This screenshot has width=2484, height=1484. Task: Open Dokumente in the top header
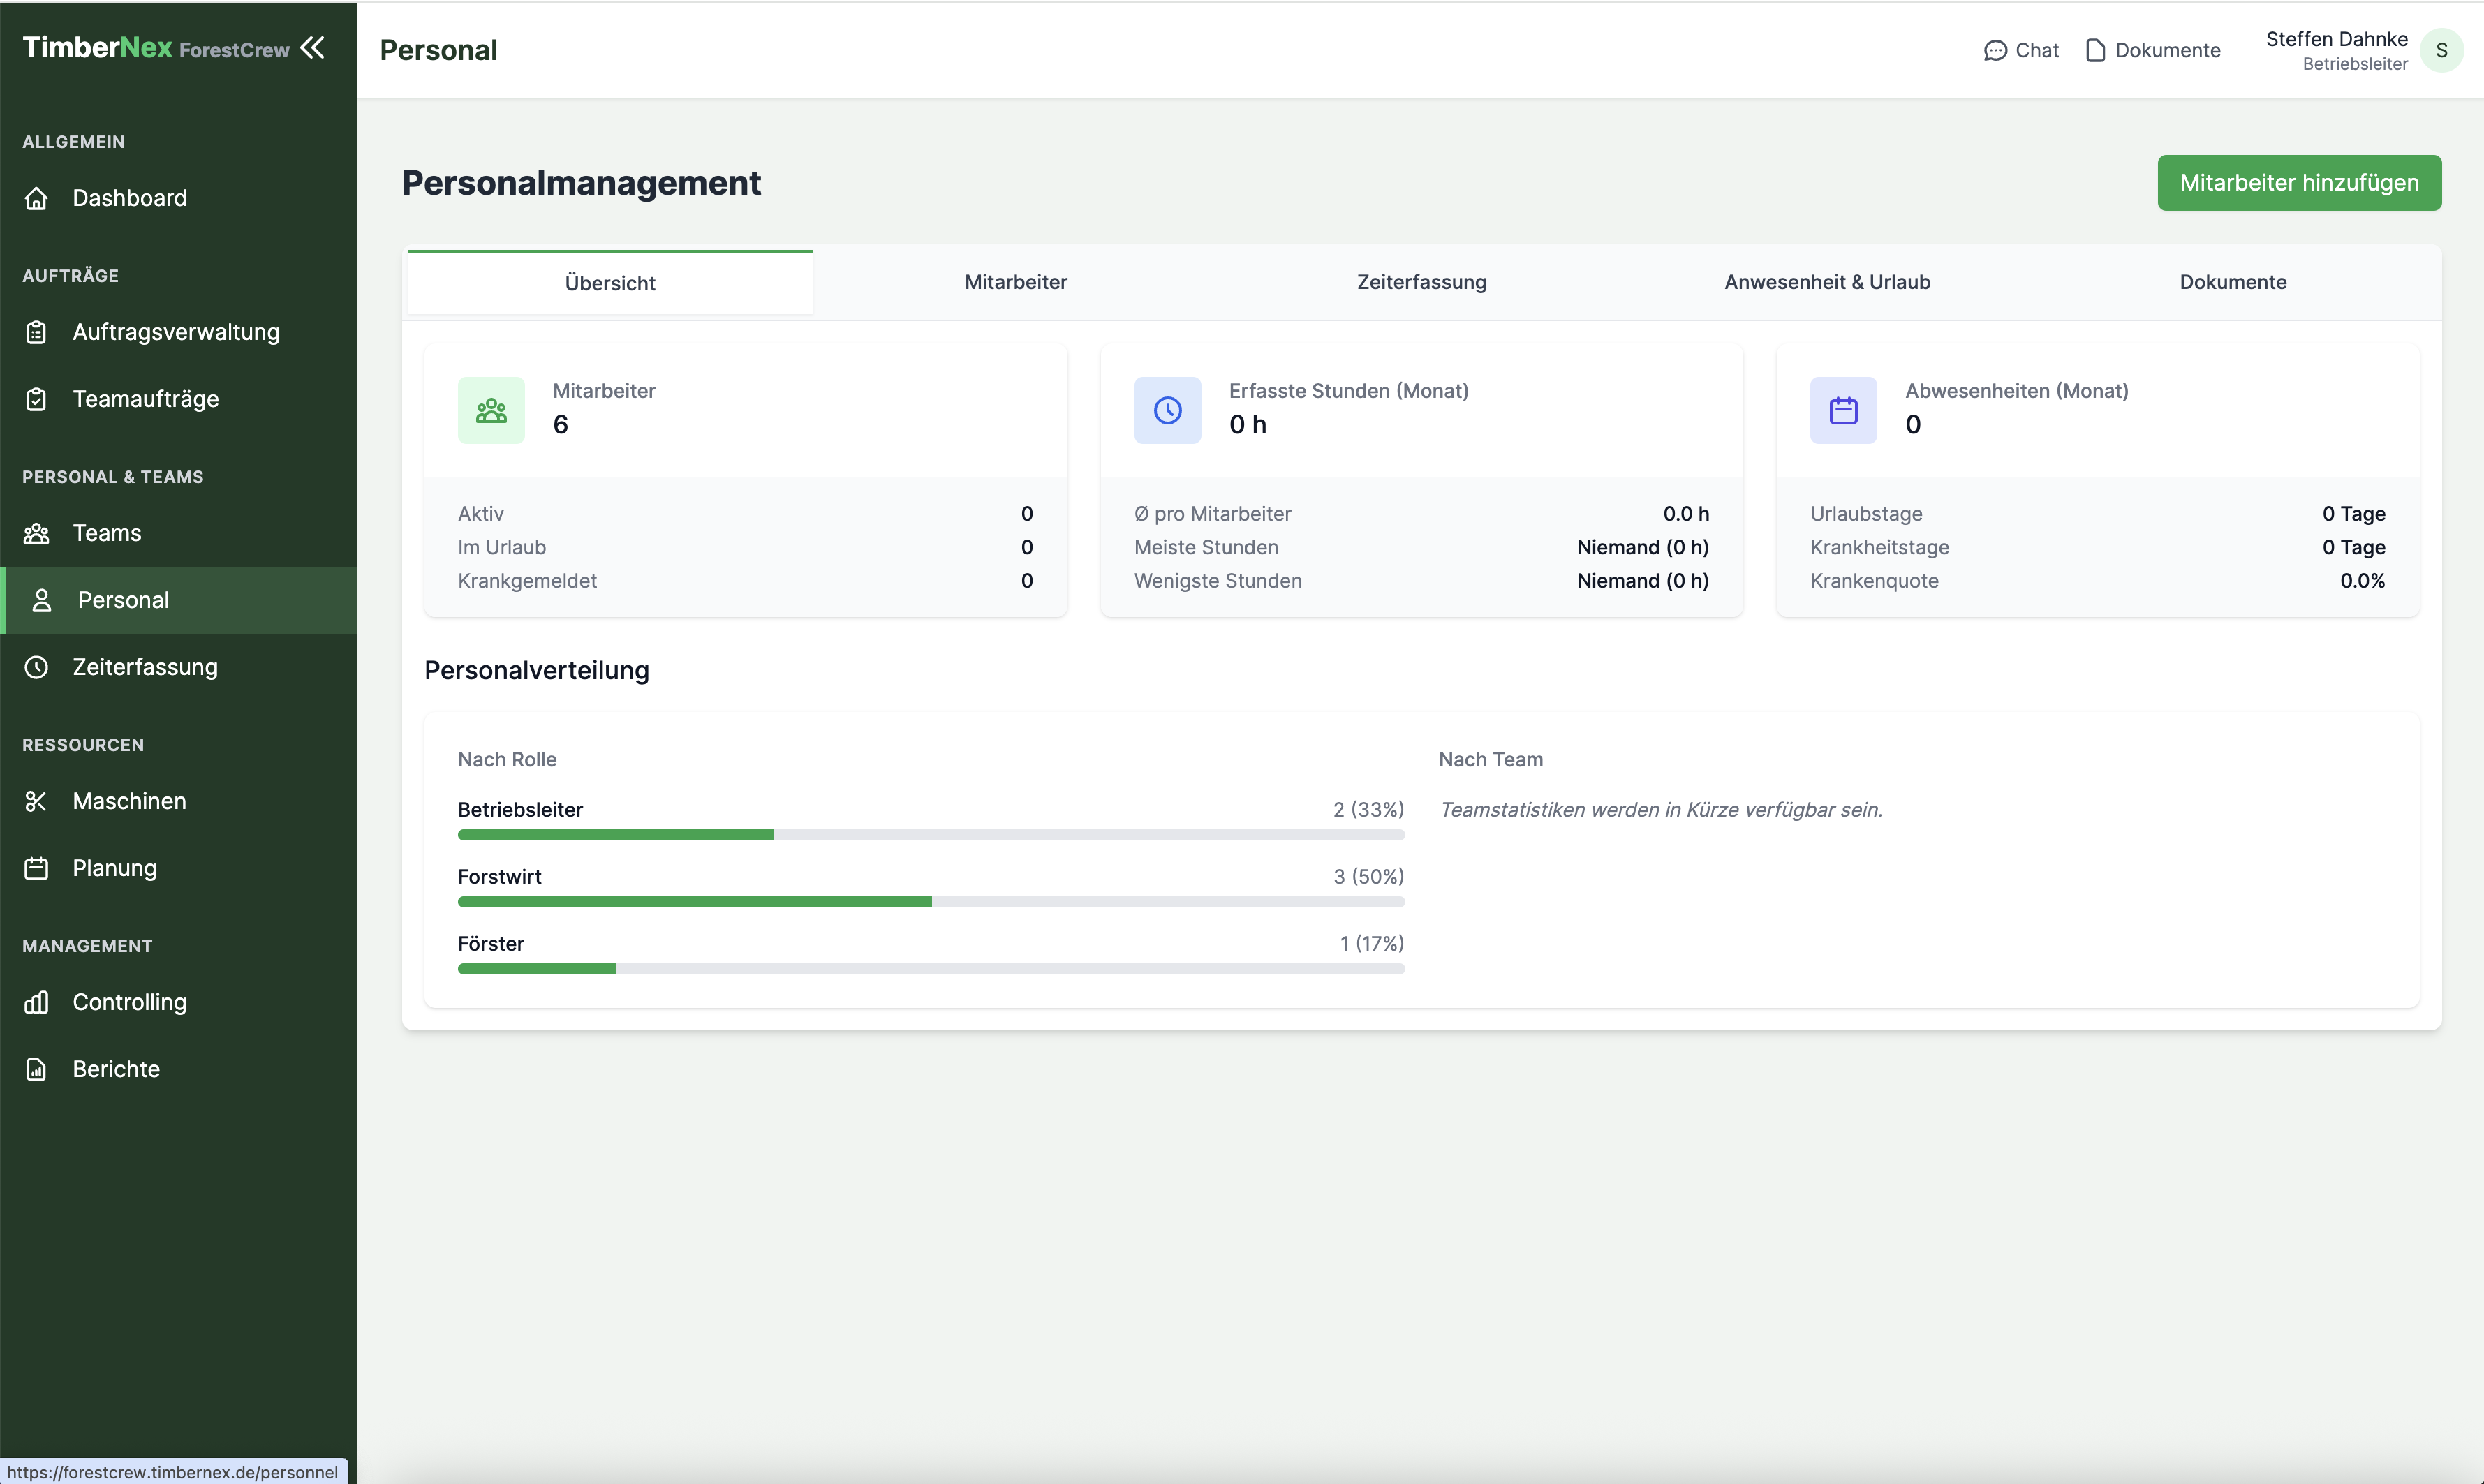(x=2153, y=50)
